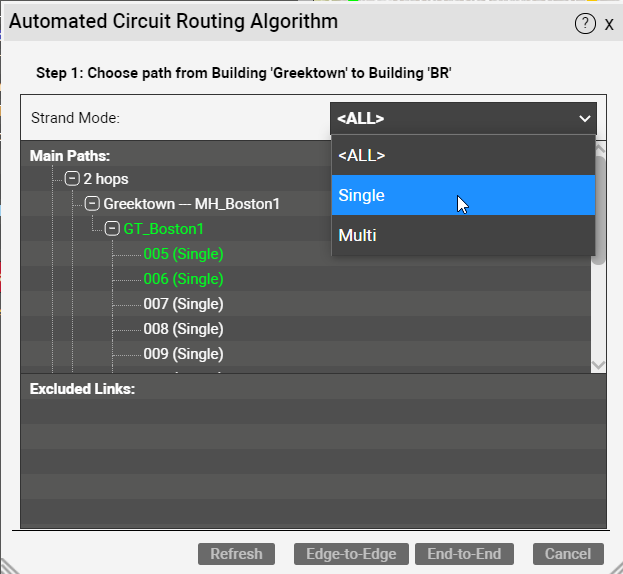This screenshot has width=623, height=574.
Task: Select strand 008 (Single)
Action: [183, 329]
